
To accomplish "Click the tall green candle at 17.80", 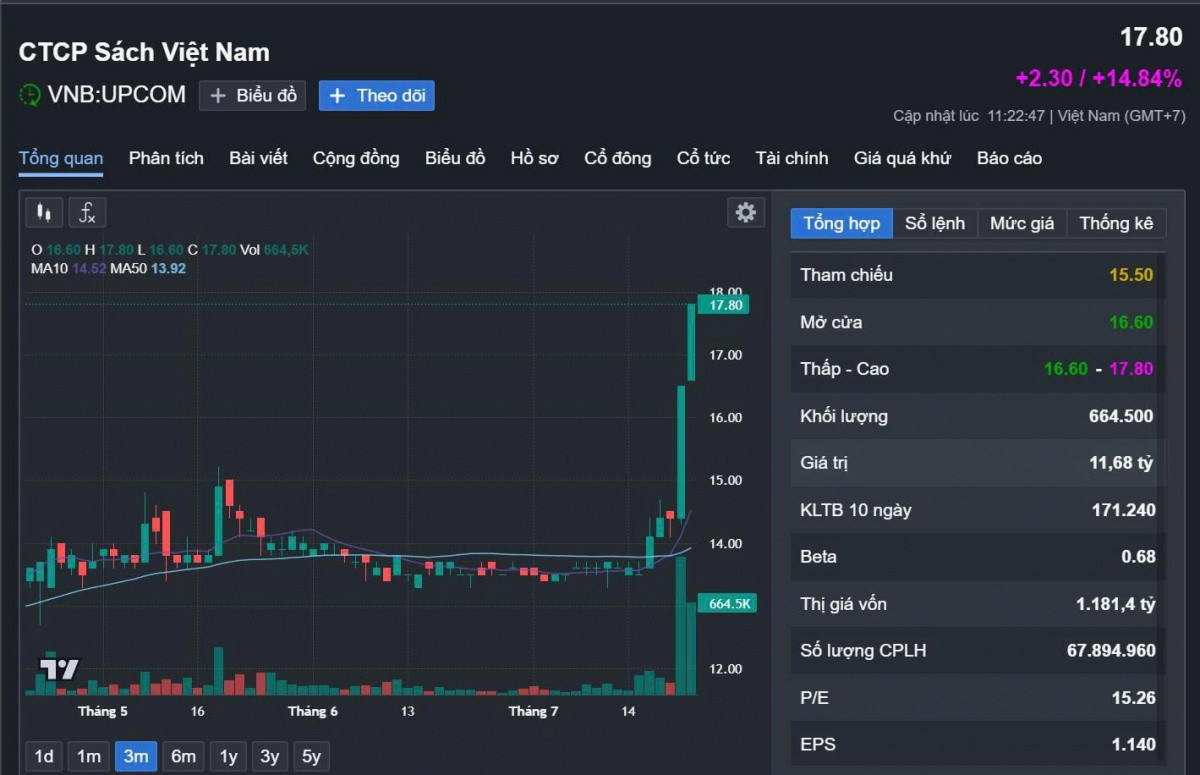I will pyautogui.click(x=691, y=342).
